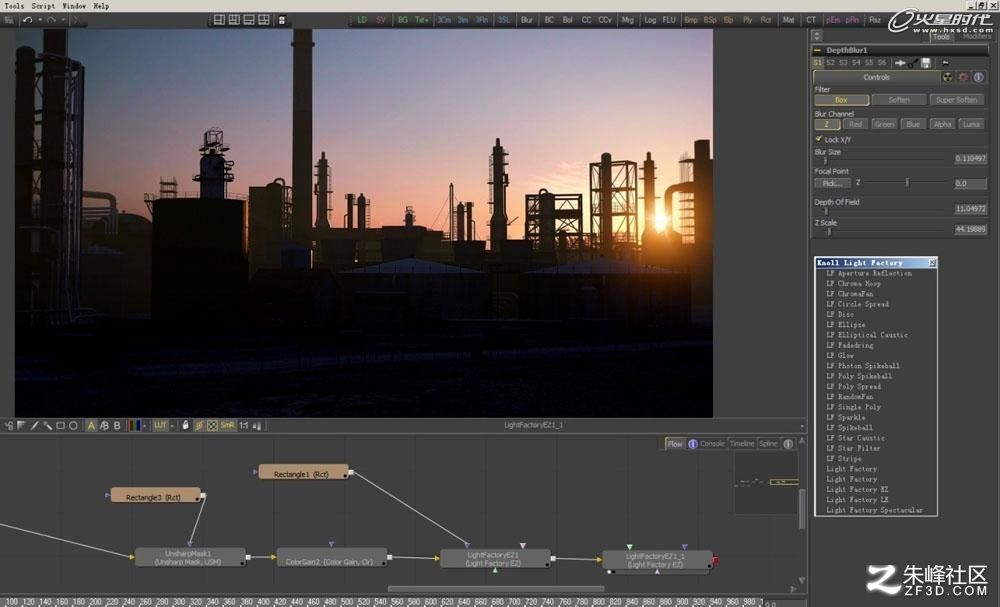Viewport: 1000px width, 607px height.
Task: Show viewer buffer A
Action: (x=91, y=425)
